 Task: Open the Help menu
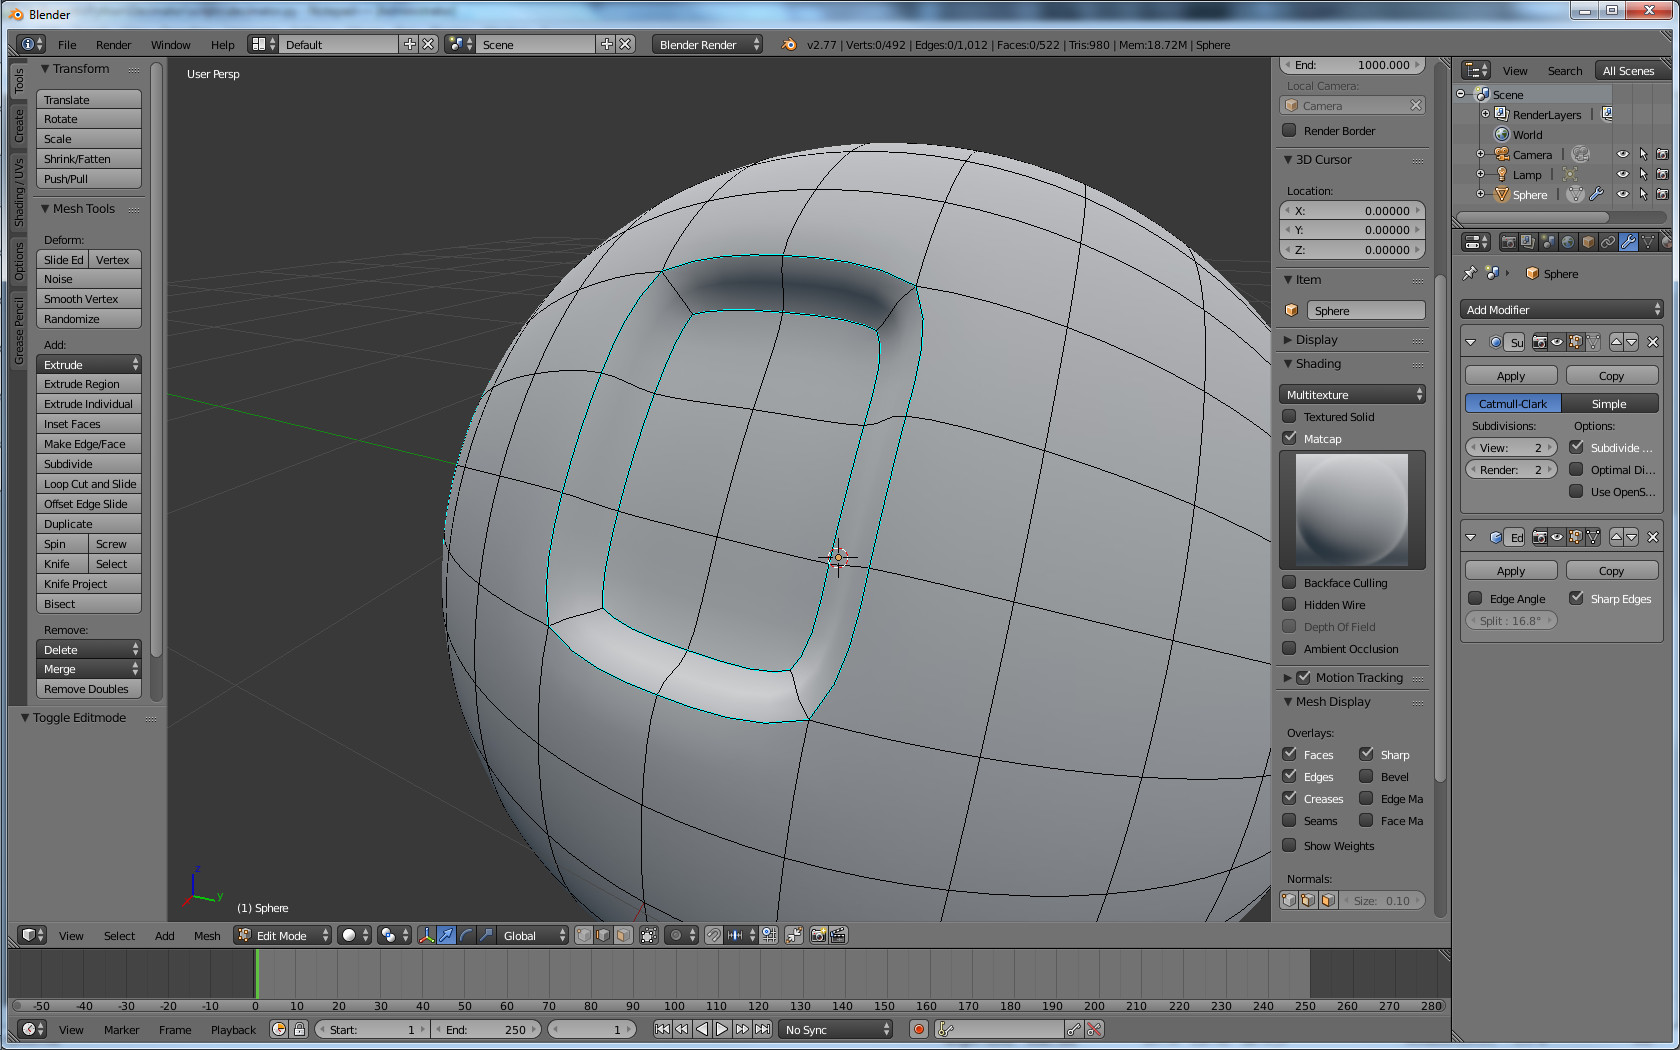tap(222, 45)
